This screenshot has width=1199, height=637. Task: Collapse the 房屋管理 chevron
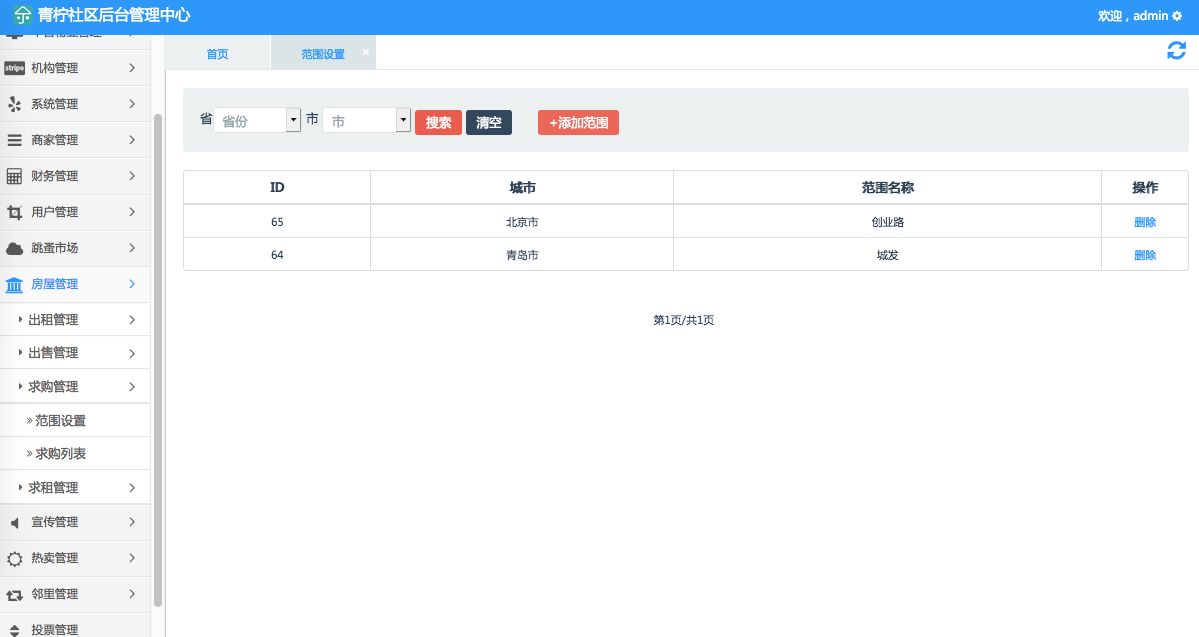(x=132, y=284)
